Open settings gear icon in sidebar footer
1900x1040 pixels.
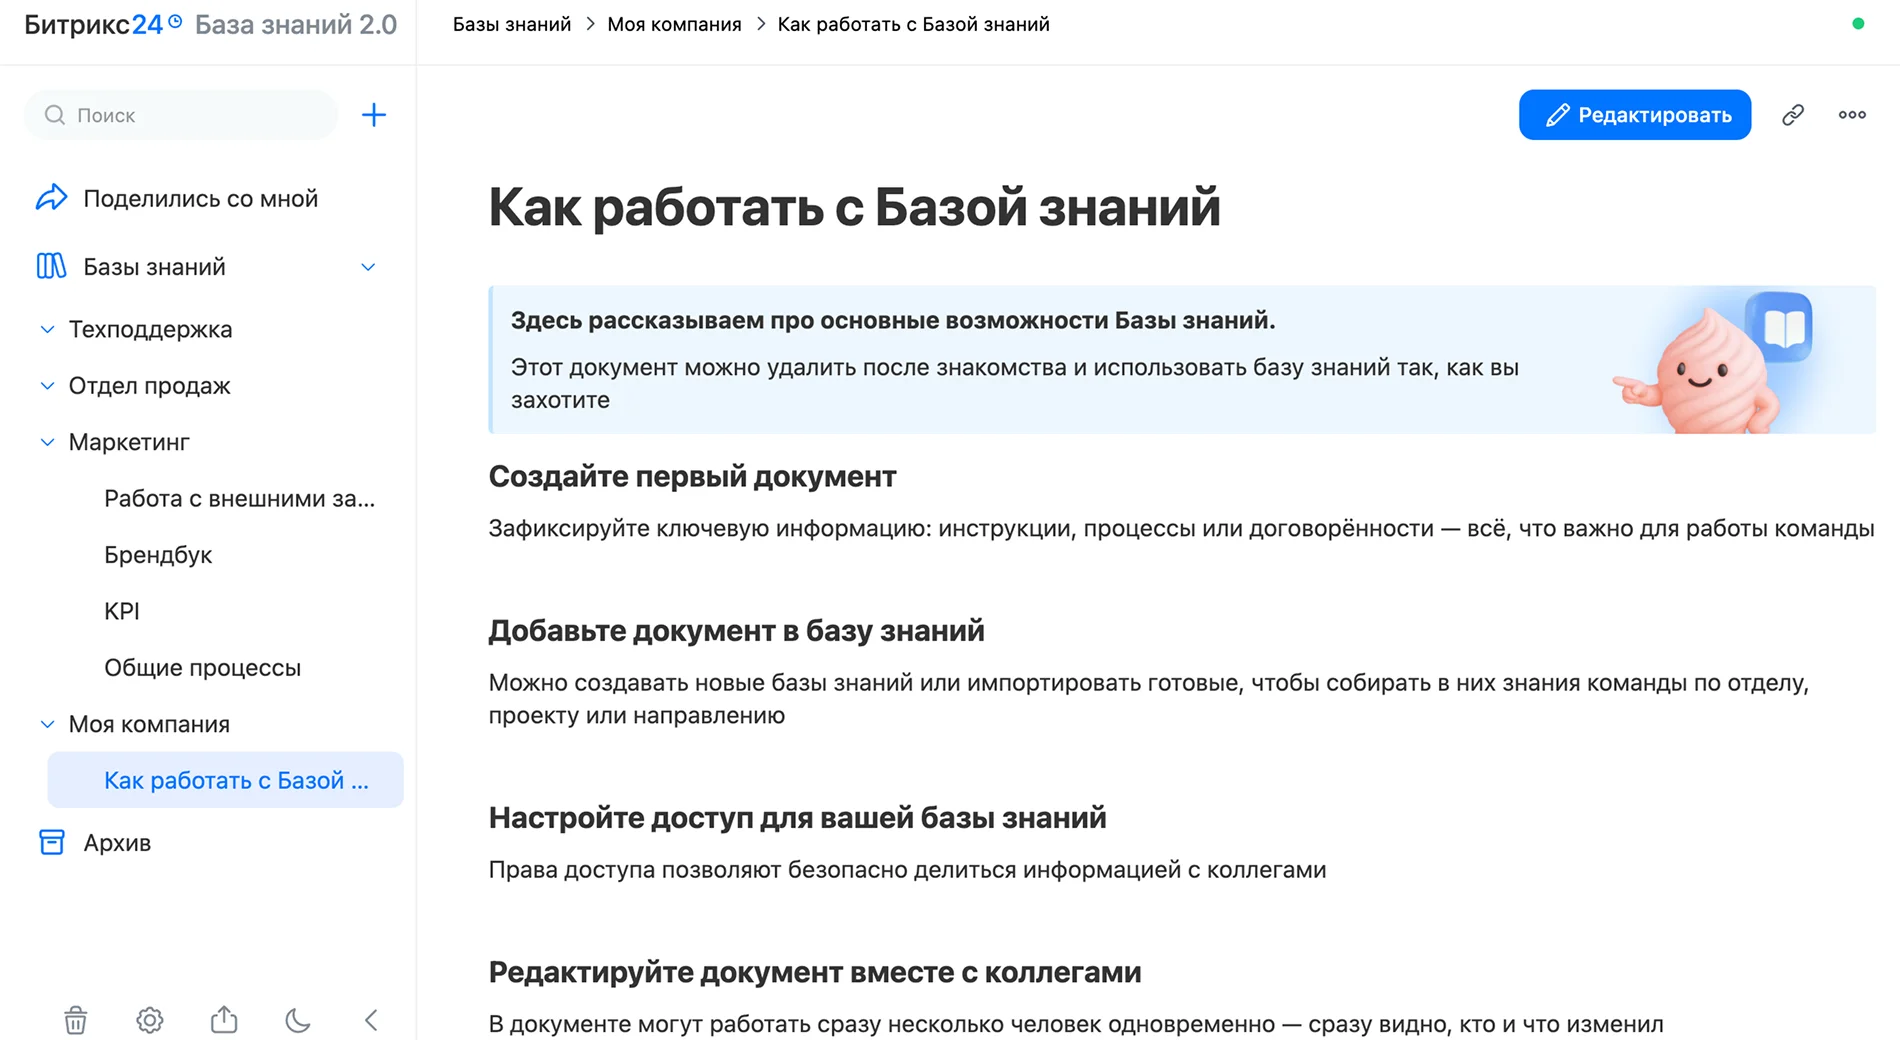[150, 1020]
